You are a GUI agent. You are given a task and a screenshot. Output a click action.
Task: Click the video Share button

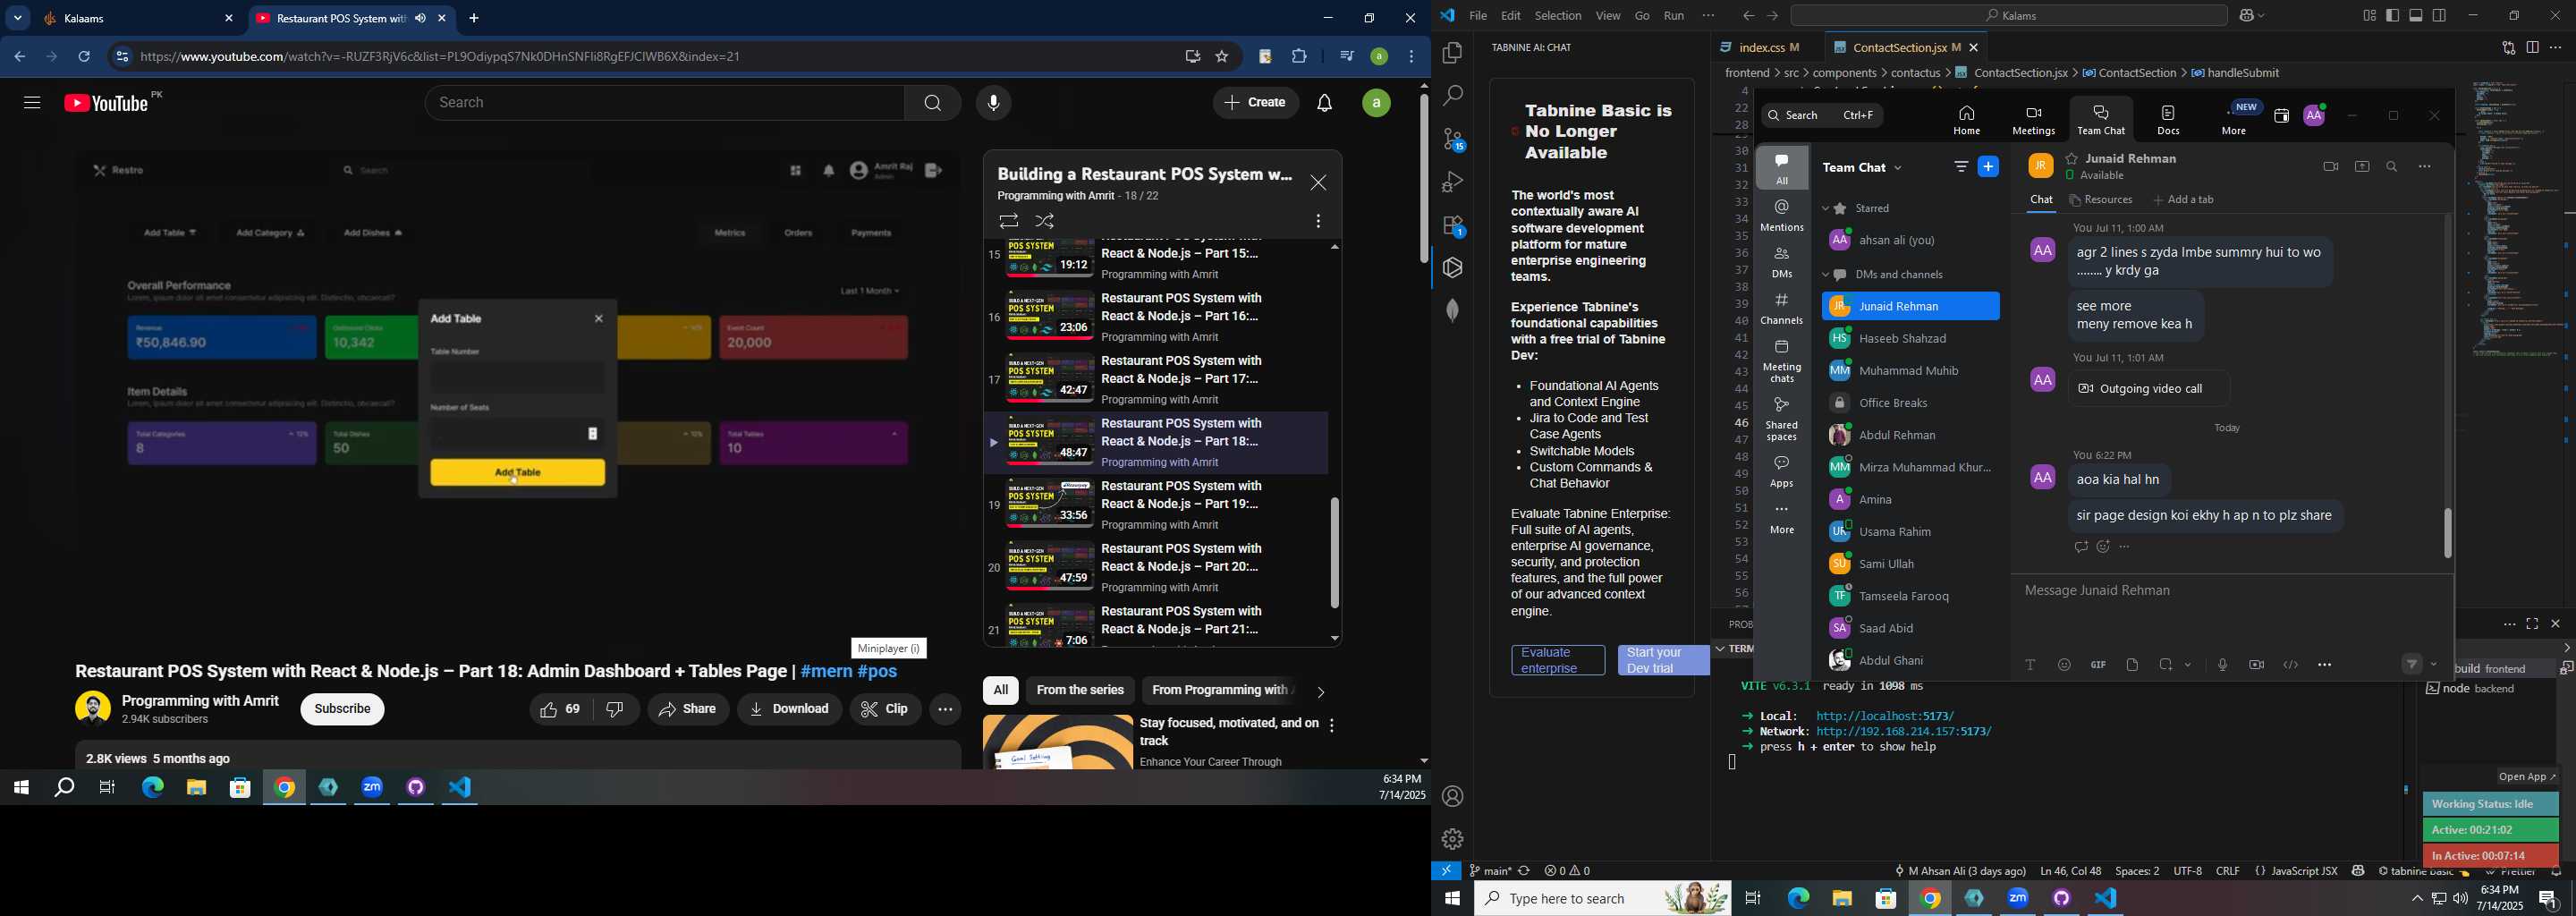coord(688,709)
